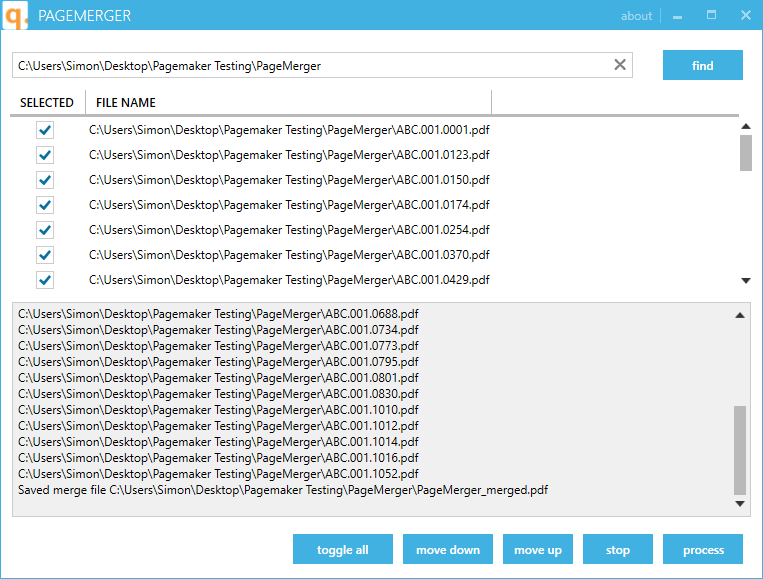Select file row ABC.001.0123.pdf

[x=289, y=155]
